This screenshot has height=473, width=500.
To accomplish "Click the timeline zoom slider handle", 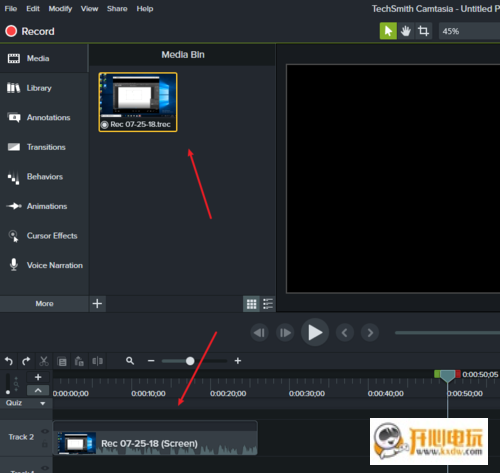I will [x=190, y=361].
